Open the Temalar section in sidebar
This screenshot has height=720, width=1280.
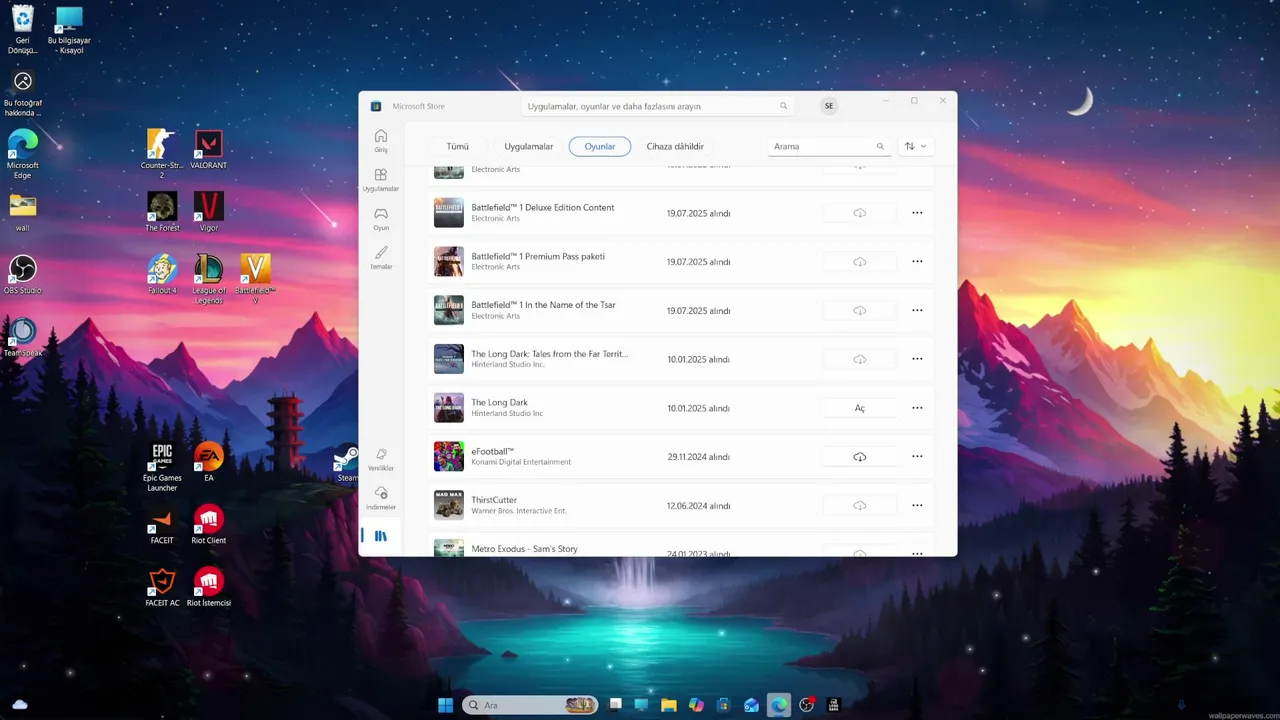click(x=380, y=257)
